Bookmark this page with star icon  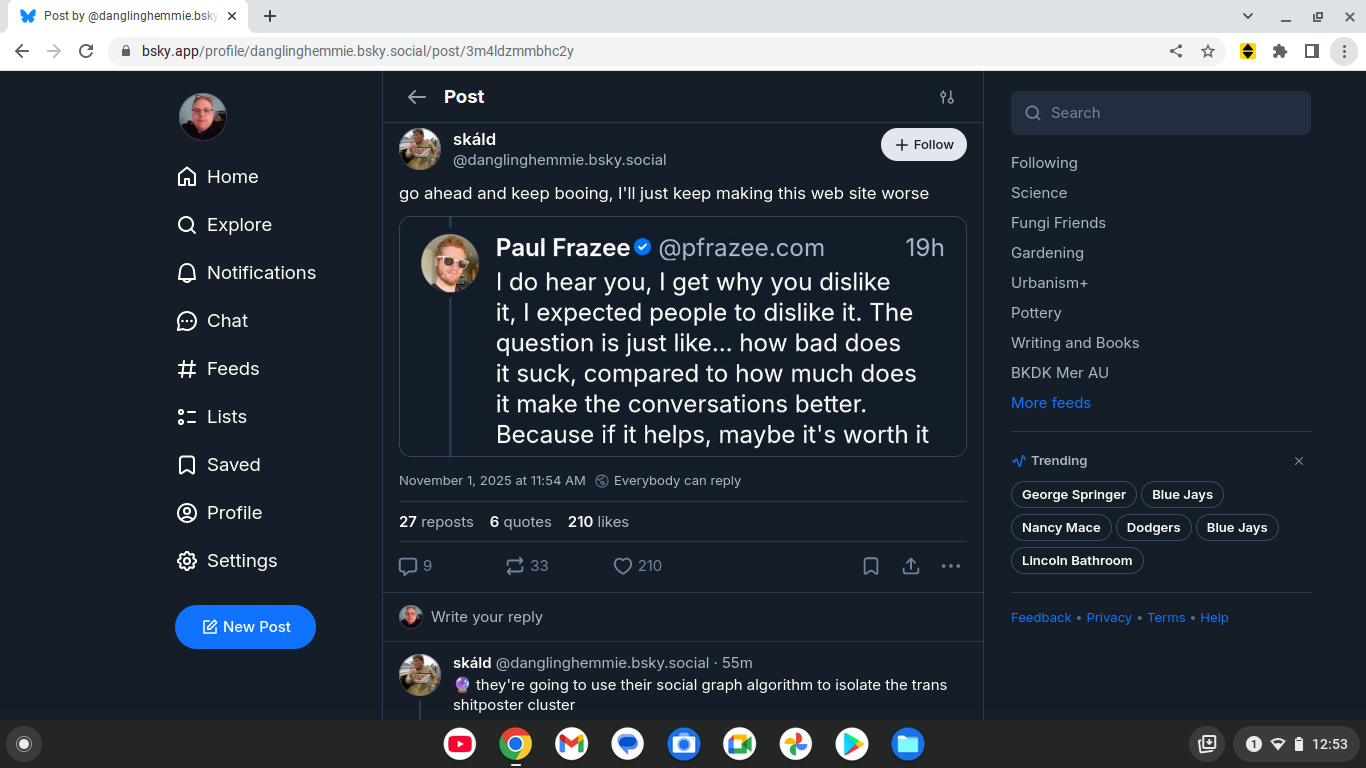point(1208,51)
